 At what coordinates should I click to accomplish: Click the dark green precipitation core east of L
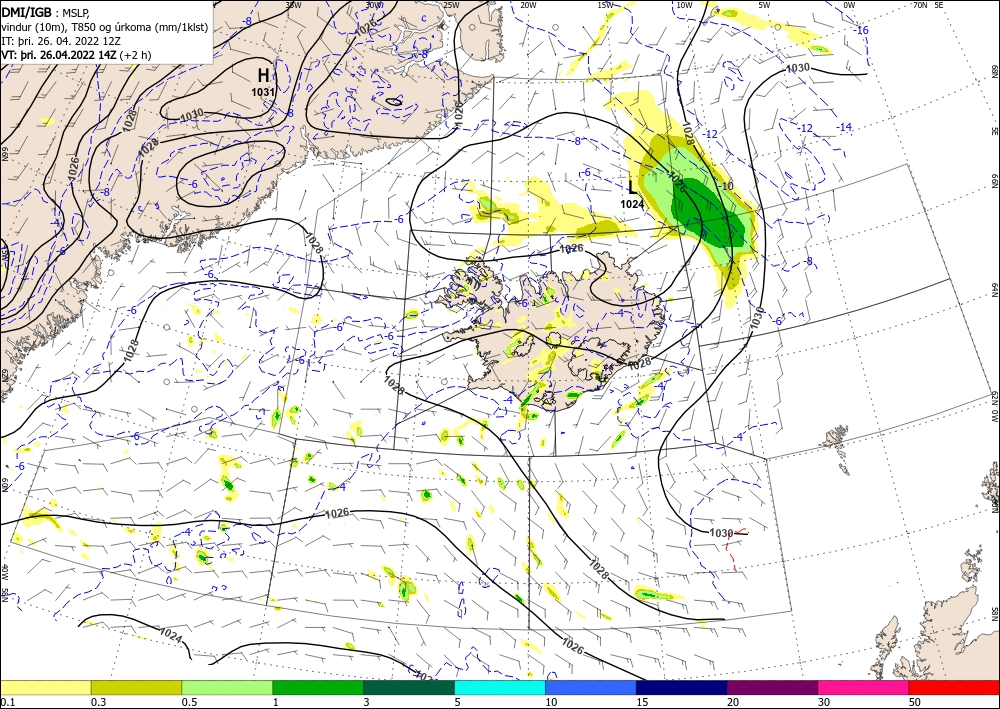[708, 215]
